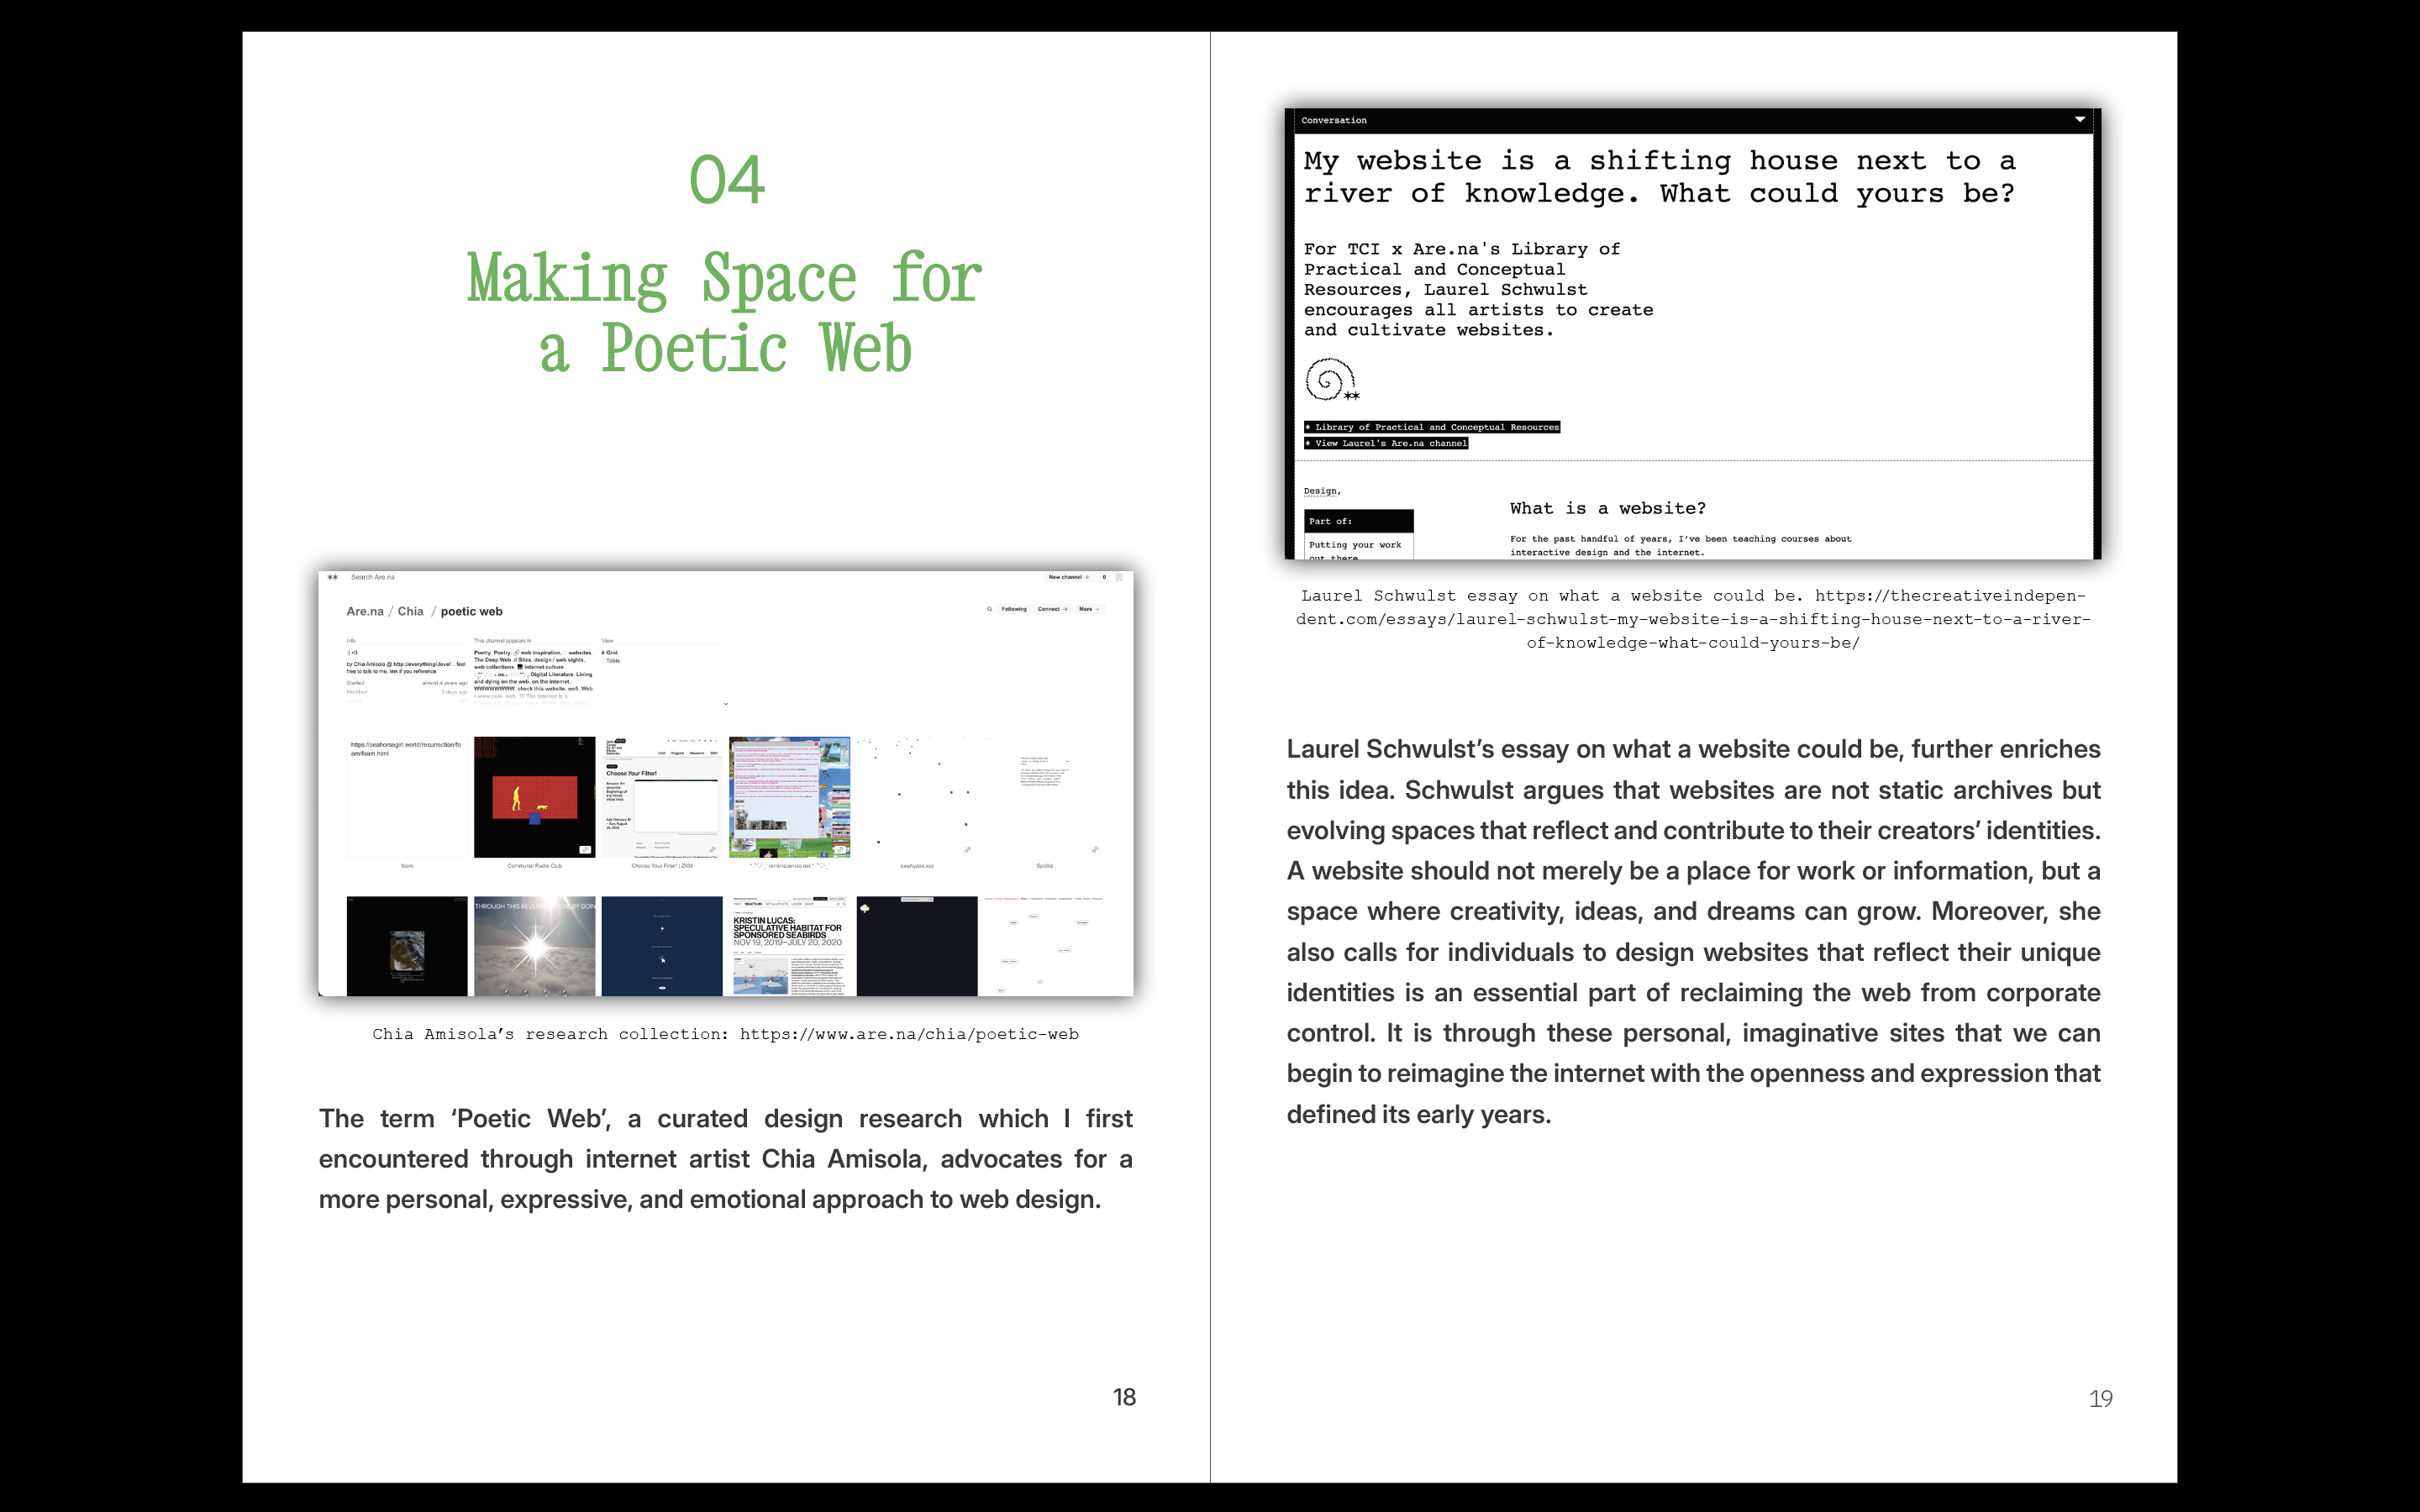2420x1512 pixels.
Task: Select the Table view option
Action: point(612,661)
